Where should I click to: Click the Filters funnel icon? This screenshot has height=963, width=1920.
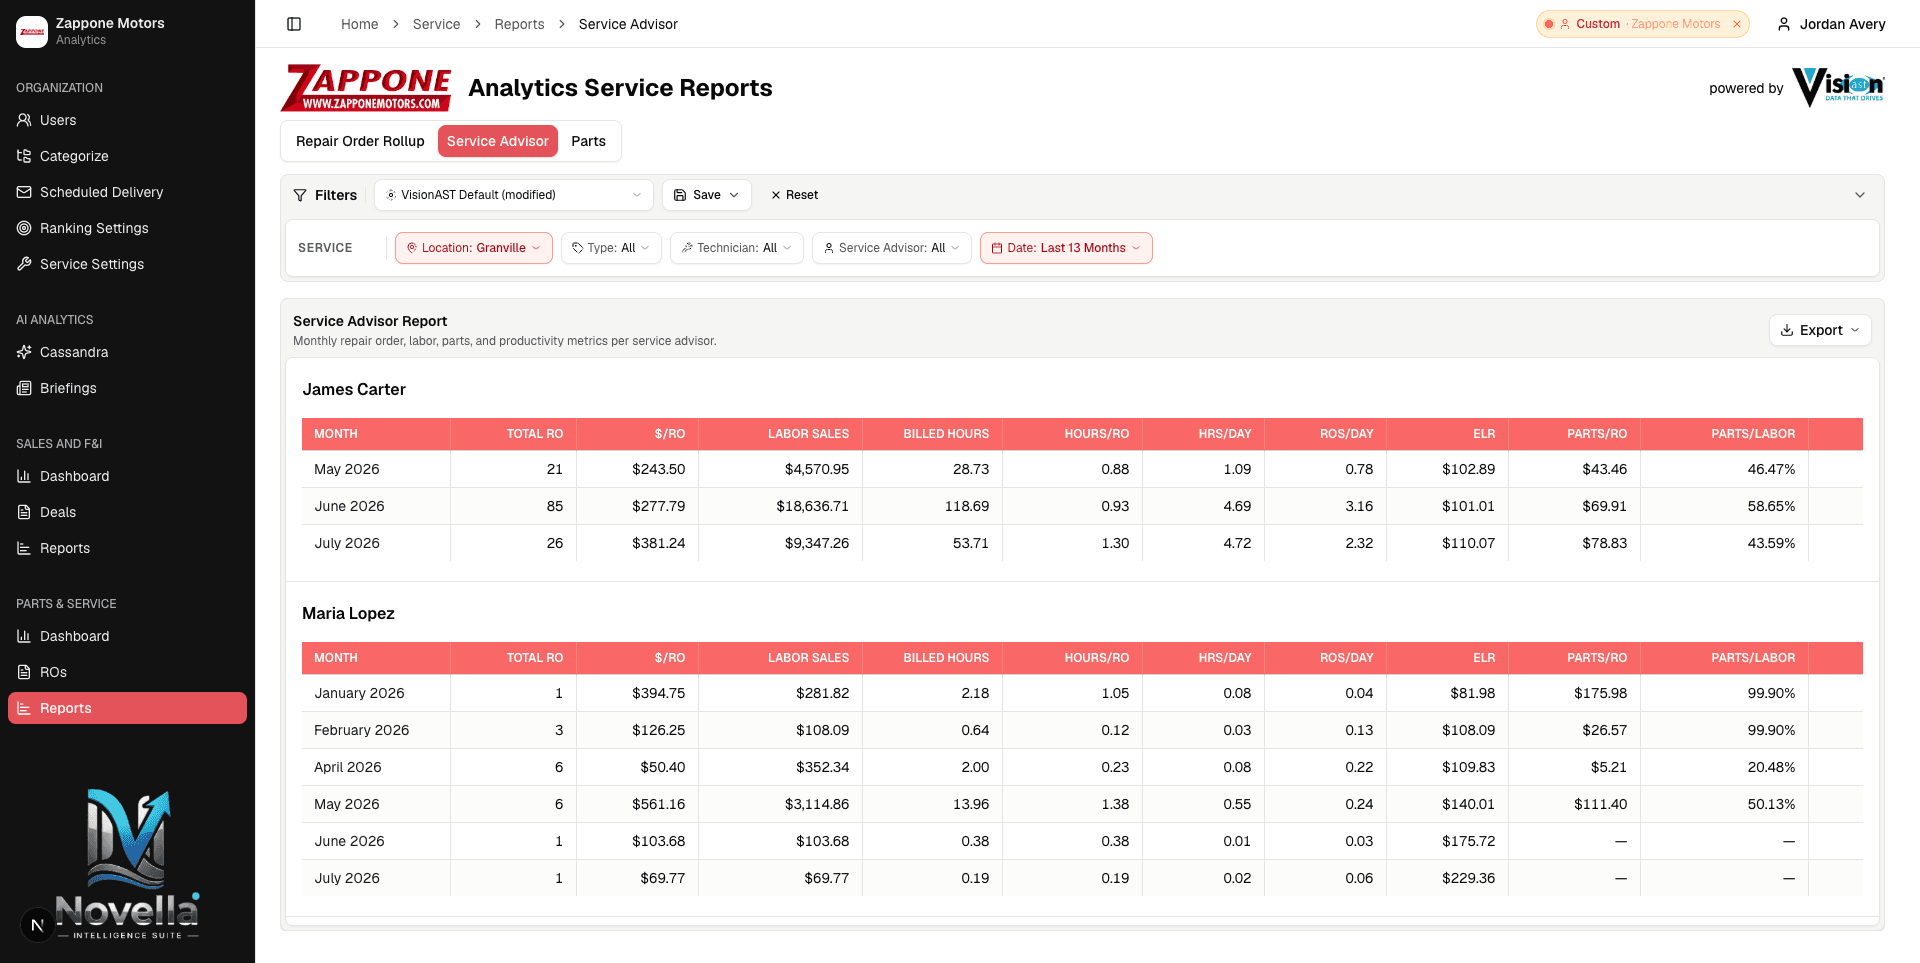300,195
